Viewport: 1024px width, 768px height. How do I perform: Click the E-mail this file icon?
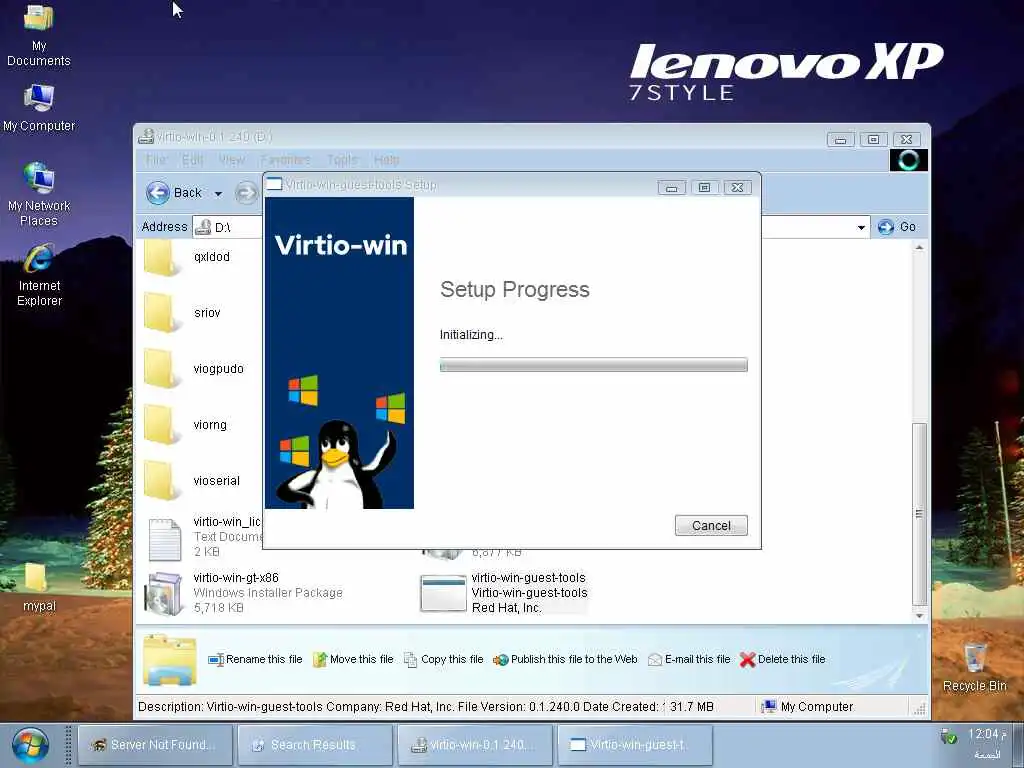point(654,660)
